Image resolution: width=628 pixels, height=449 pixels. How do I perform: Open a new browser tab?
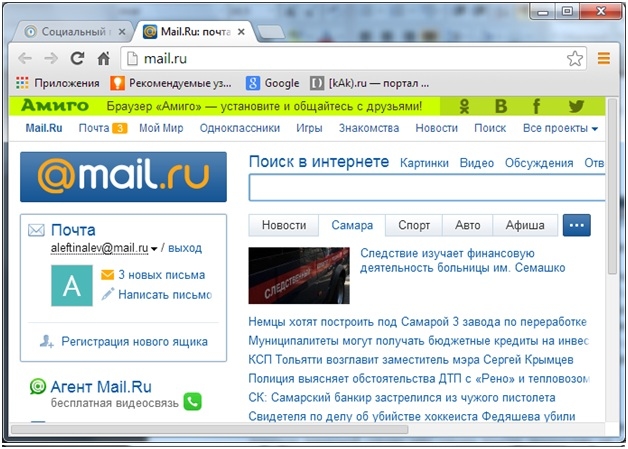(271, 32)
